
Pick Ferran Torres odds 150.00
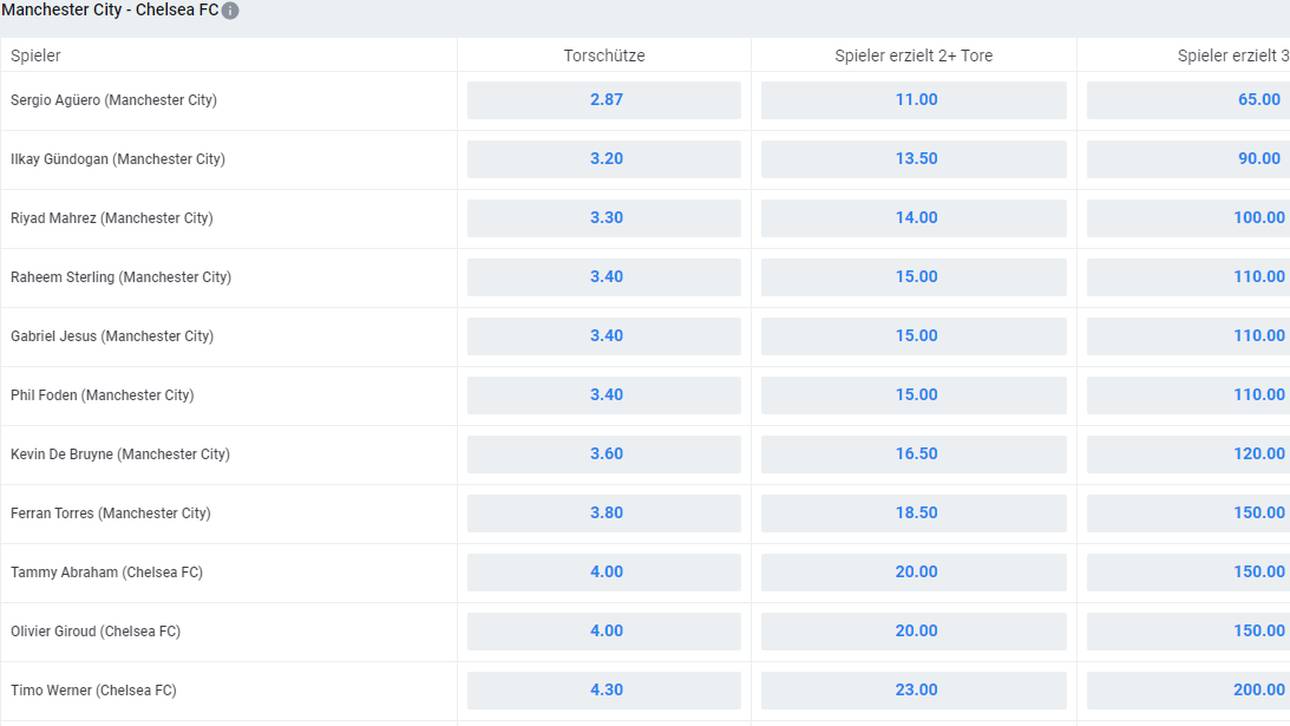click(x=1188, y=513)
